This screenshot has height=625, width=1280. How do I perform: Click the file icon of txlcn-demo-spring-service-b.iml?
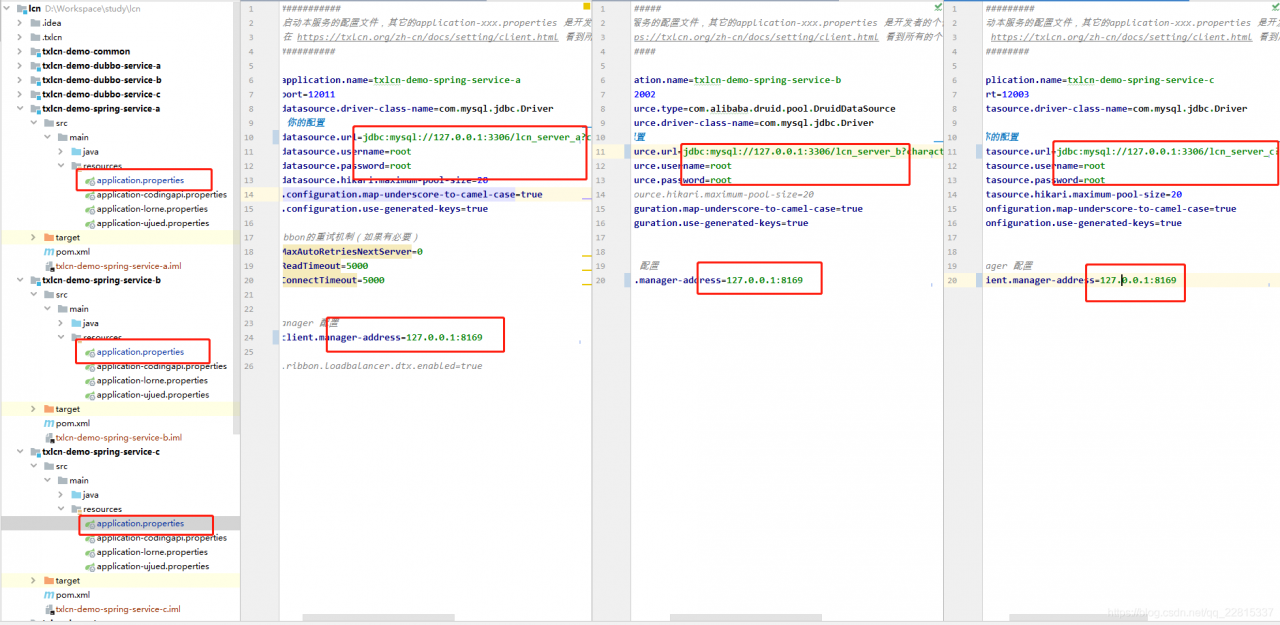click(x=48, y=437)
